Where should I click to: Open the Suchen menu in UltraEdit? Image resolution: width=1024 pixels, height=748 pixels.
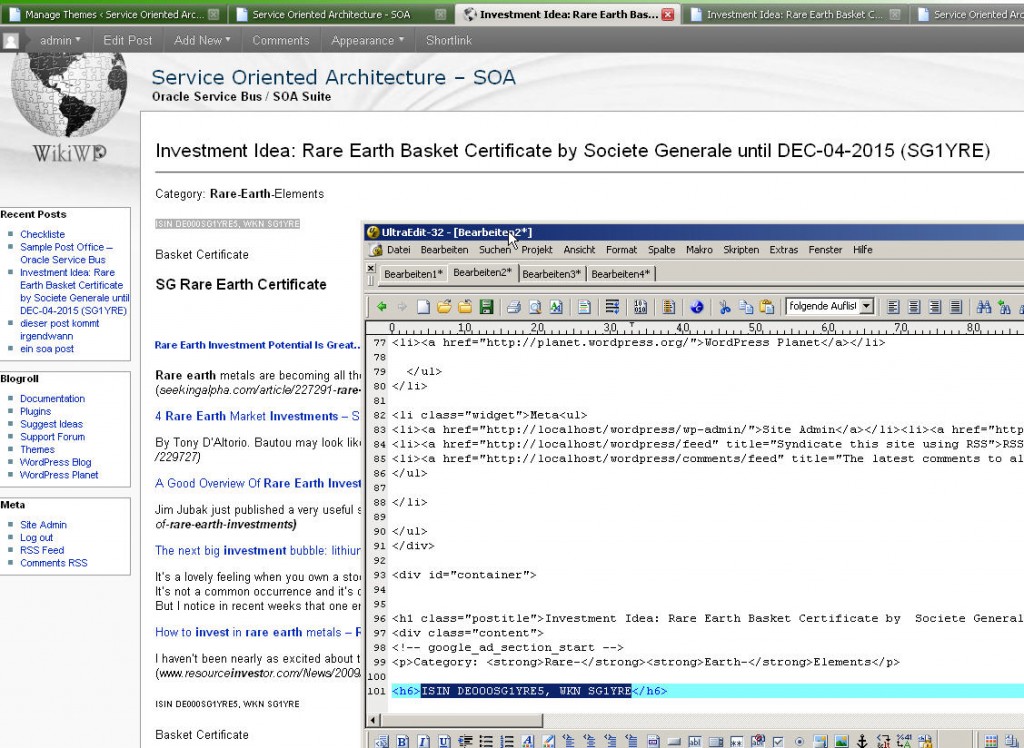pos(494,250)
